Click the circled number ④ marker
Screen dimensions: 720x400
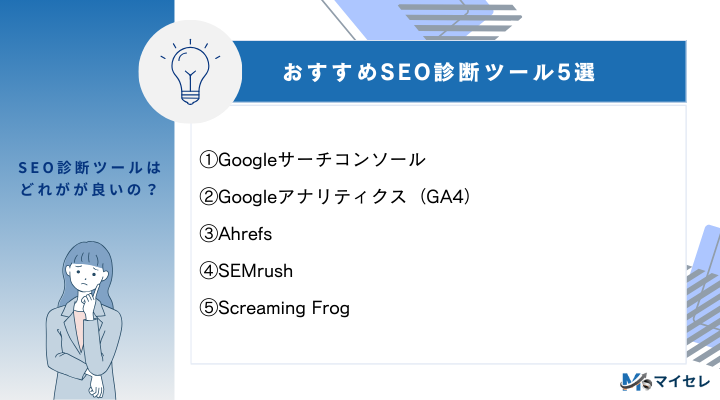(x=208, y=271)
